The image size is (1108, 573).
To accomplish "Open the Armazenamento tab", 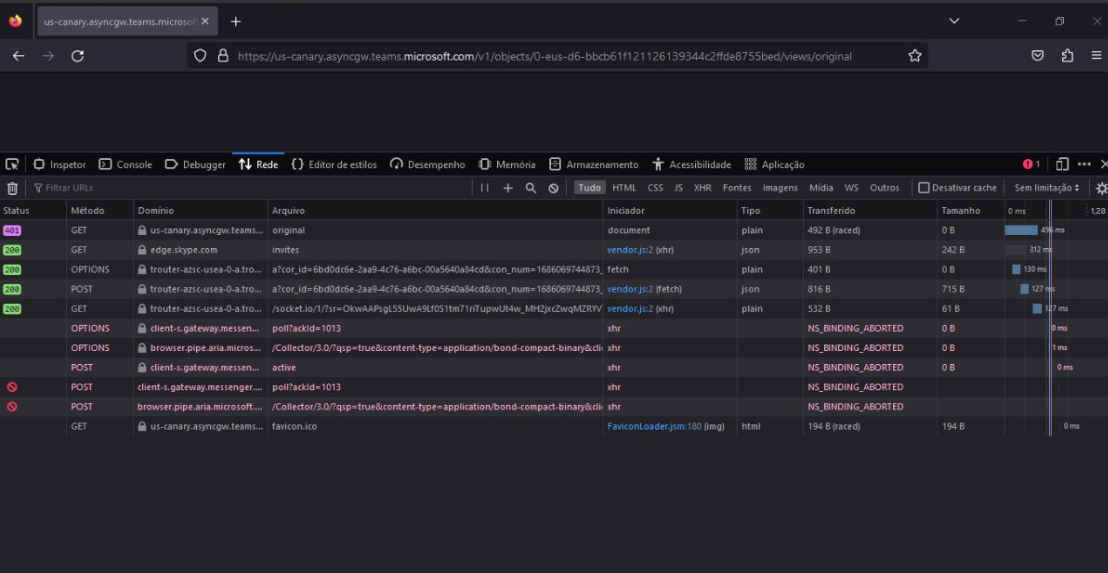I will 594,164.
